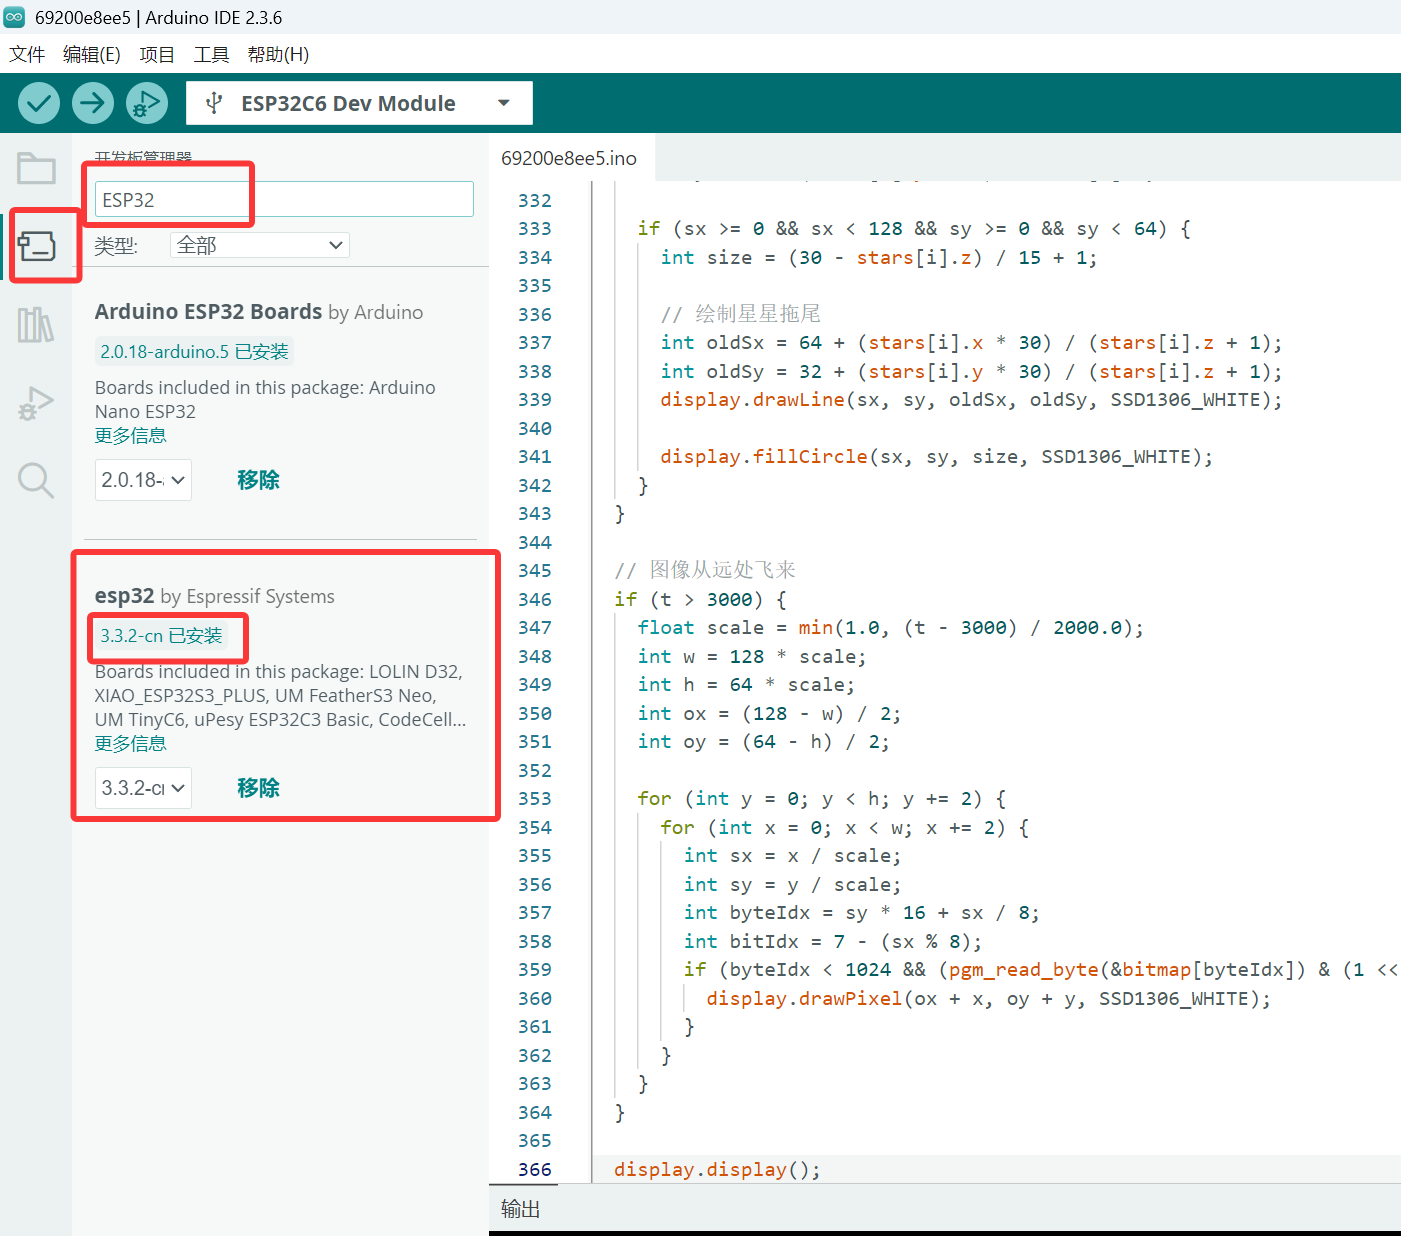Image resolution: width=1401 pixels, height=1236 pixels.
Task: Open 更多信息 link under Arduino ESP32 Boards
Action: 130,436
